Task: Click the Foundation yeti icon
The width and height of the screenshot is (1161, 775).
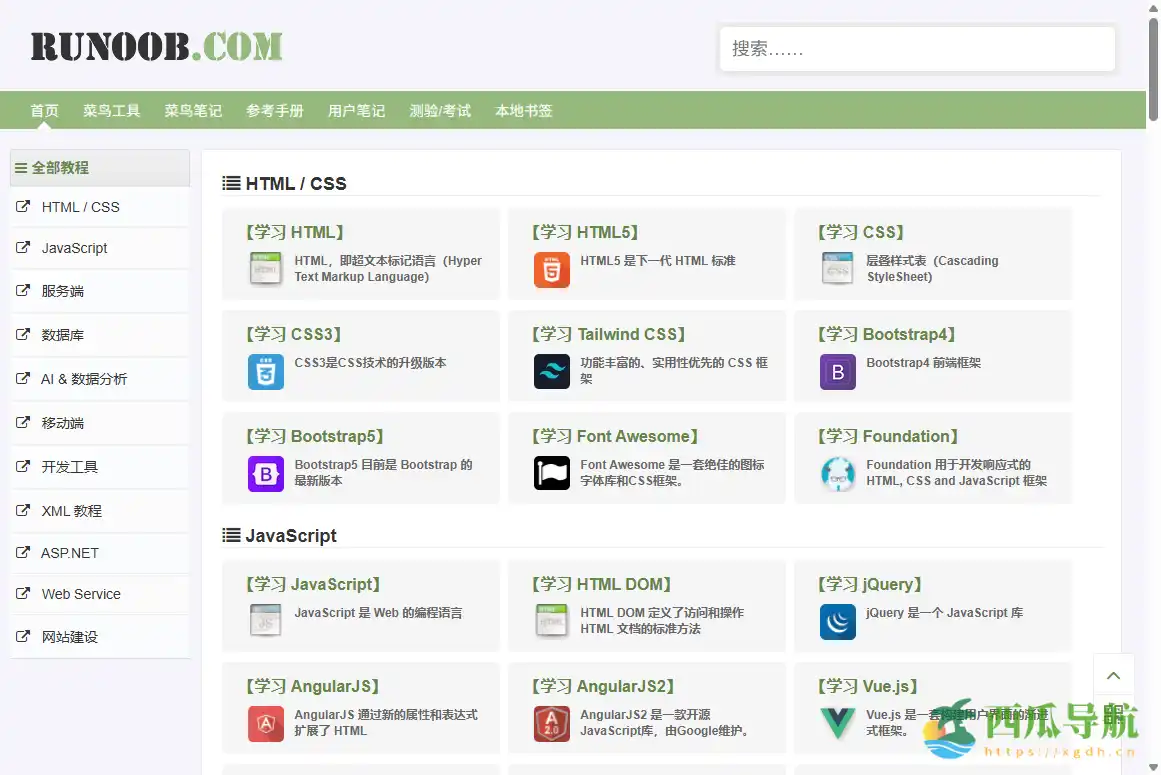Action: pyautogui.click(x=837, y=474)
